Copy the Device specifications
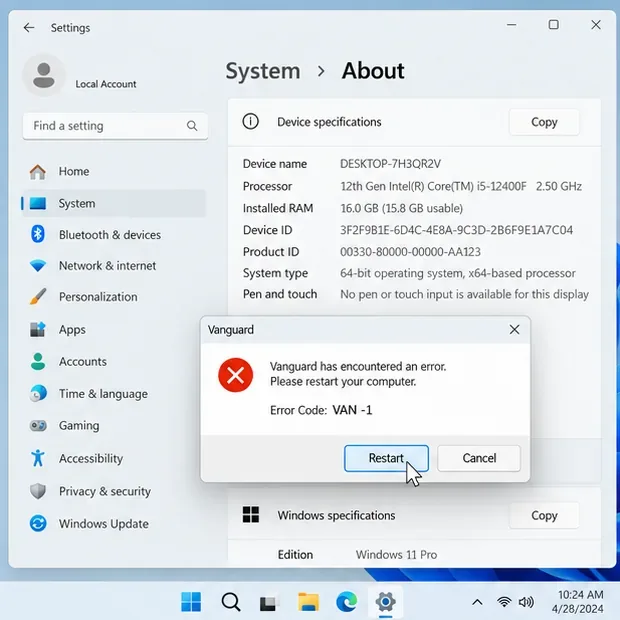The image size is (620, 620). click(544, 122)
